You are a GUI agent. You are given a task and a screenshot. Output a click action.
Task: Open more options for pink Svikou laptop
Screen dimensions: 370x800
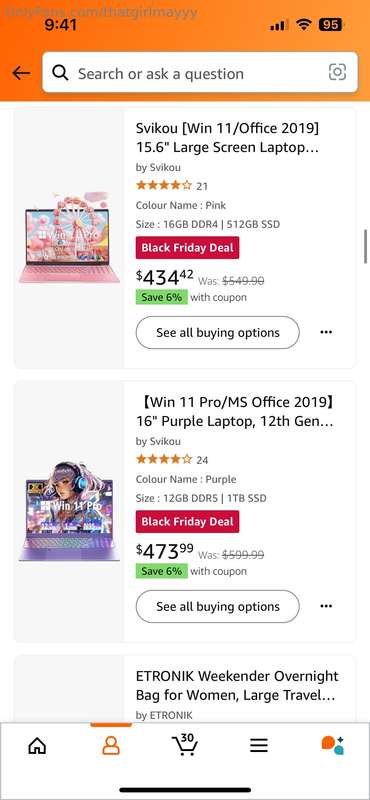pos(326,332)
